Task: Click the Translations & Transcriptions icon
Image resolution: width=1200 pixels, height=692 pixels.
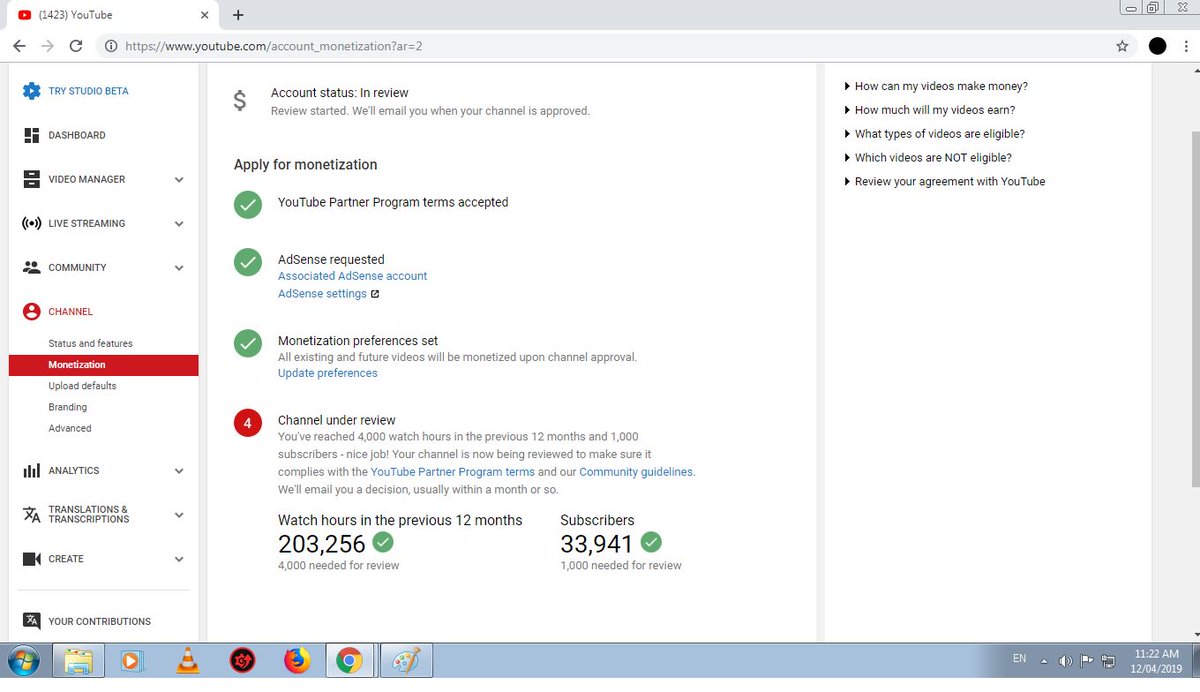Action: [31, 514]
